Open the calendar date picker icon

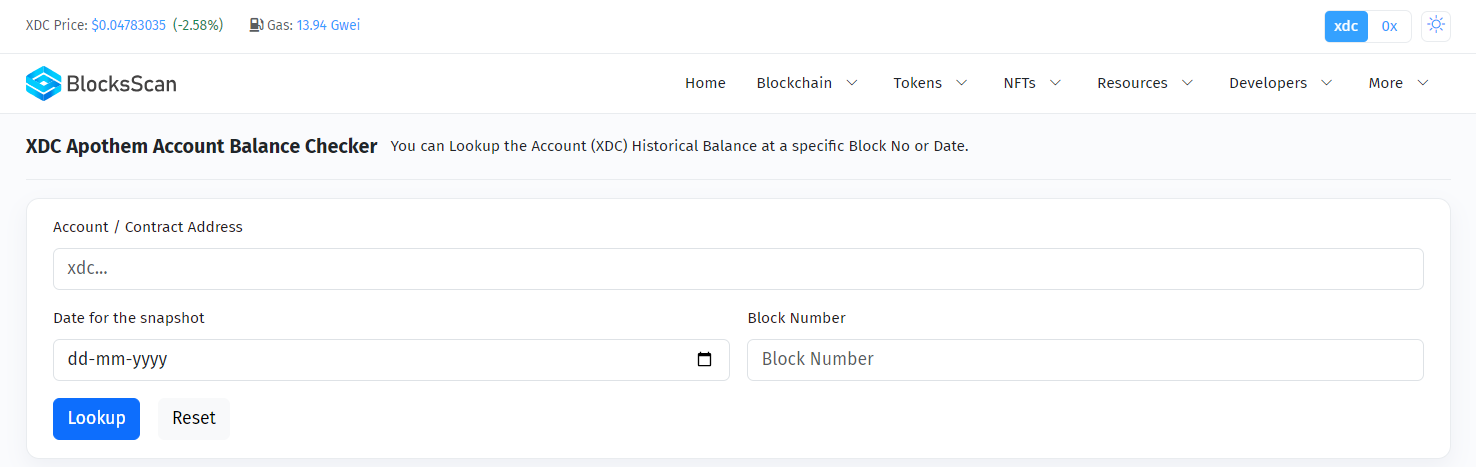pyautogui.click(x=704, y=360)
